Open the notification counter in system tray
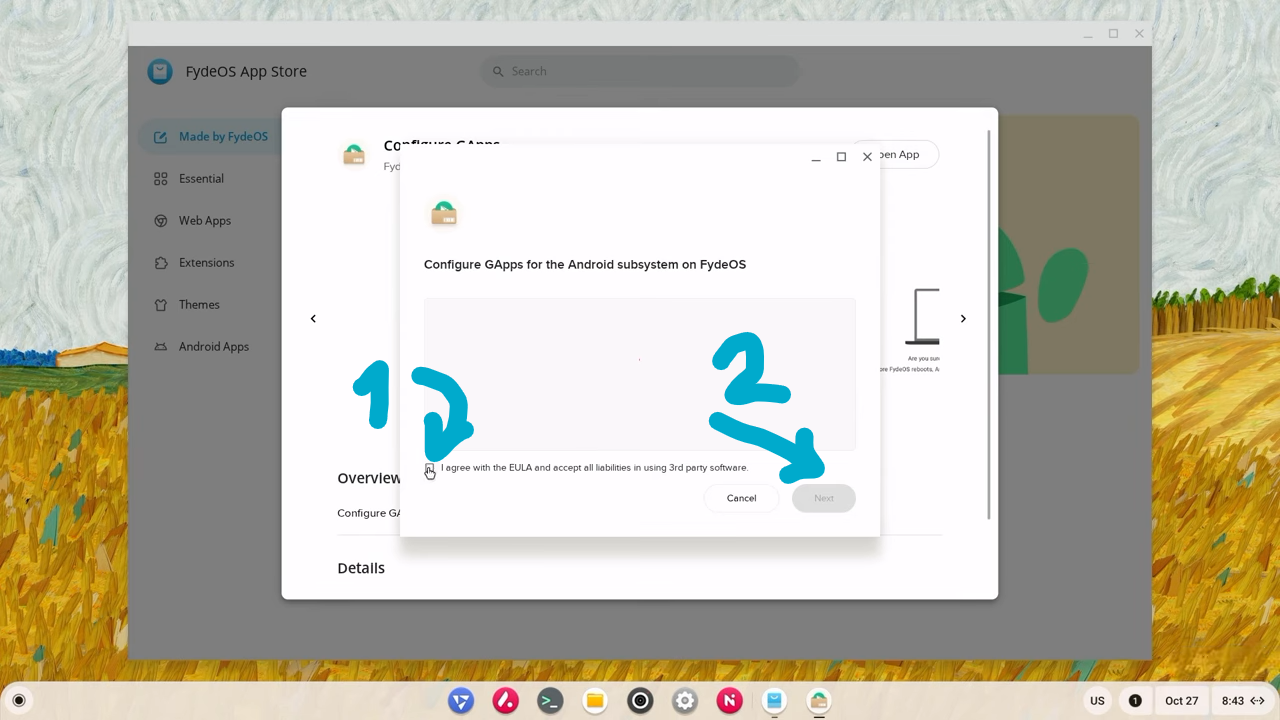Screen dimensions: 1280x720 coord(1135,701)
